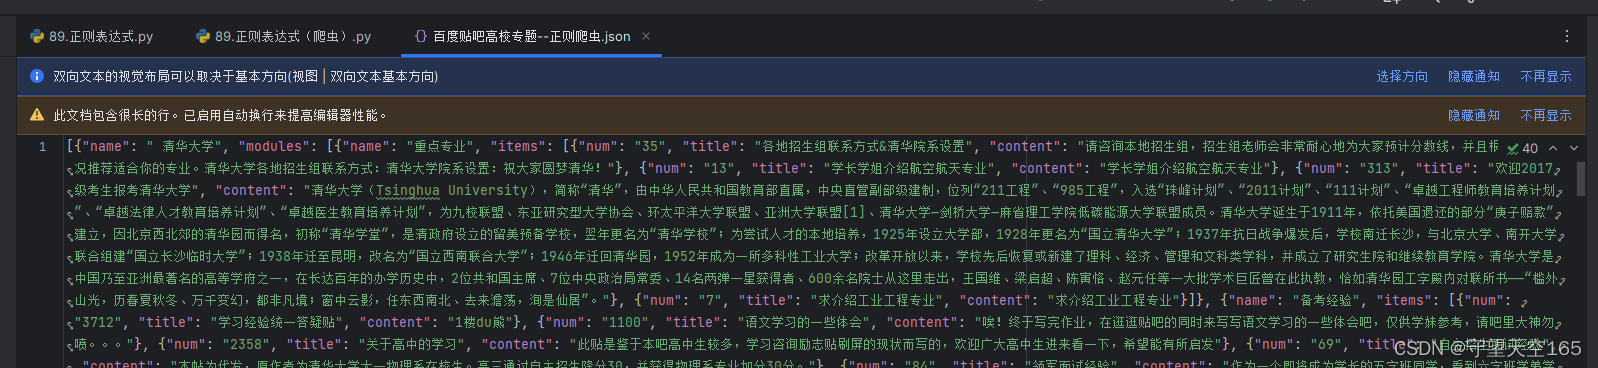Open the inspections widget showing 40 typos
The height and width of the screenshot is (368, 1598).
[x=1522, y=148]
